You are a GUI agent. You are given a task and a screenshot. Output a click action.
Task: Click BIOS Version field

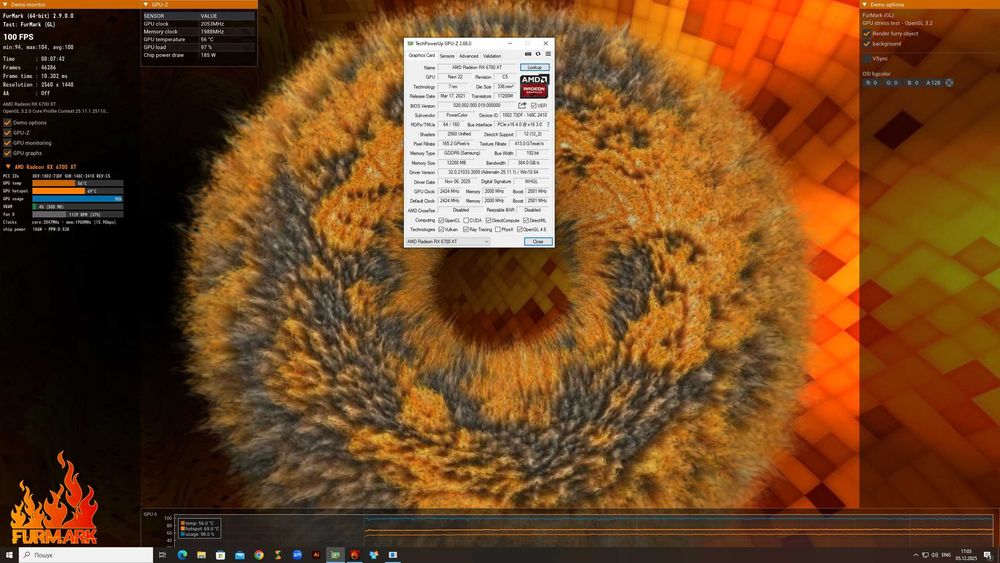click(x=477, y=105)
